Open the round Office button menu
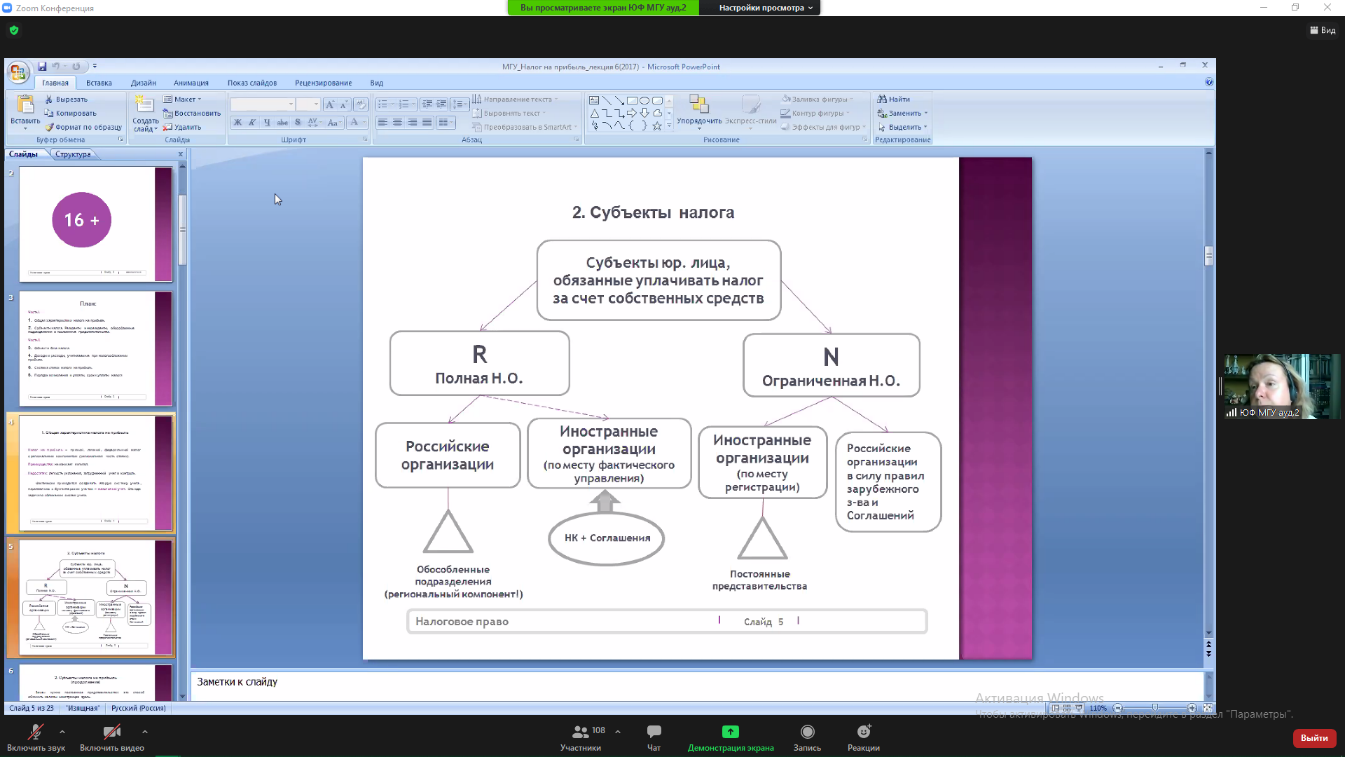 [18, 71]
